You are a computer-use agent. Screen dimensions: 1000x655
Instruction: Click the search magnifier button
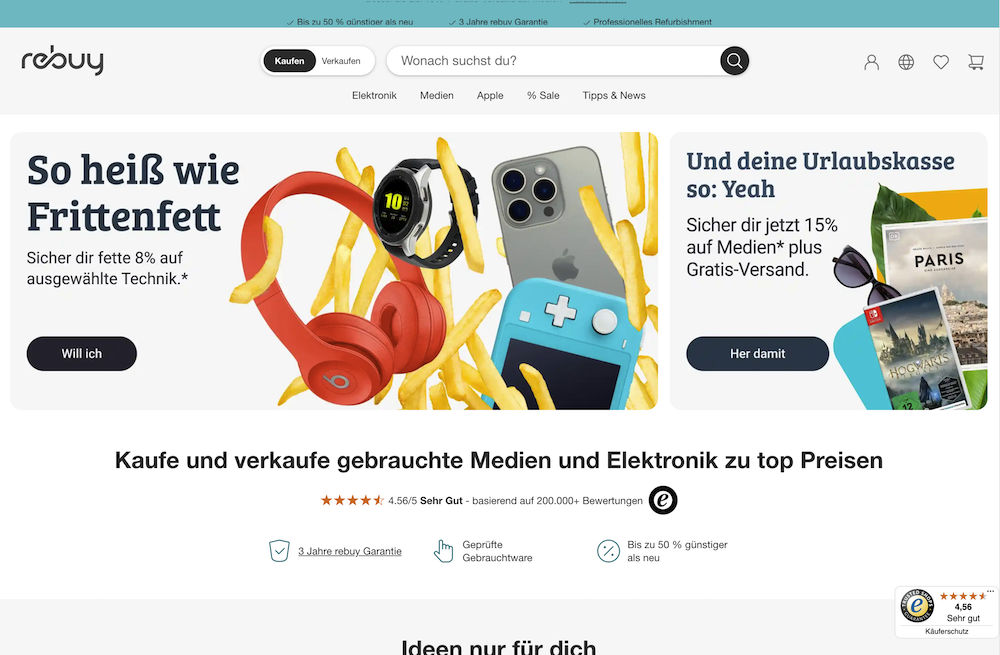[x=734, y=61]
